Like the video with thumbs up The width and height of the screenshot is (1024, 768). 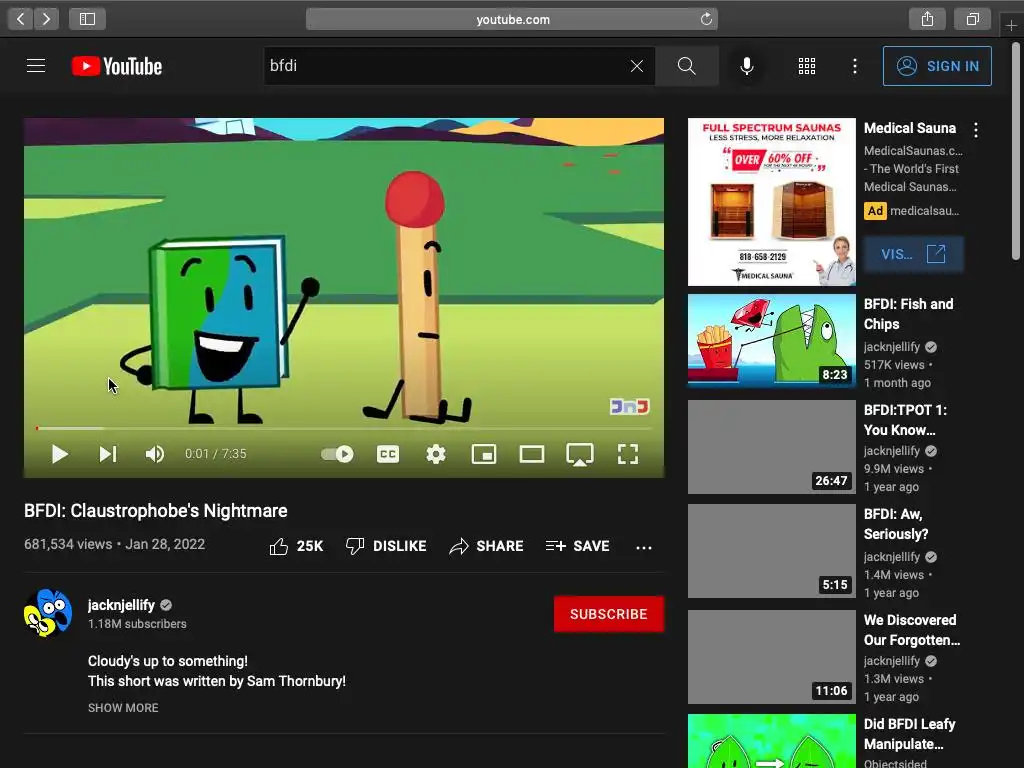(296, 546)
